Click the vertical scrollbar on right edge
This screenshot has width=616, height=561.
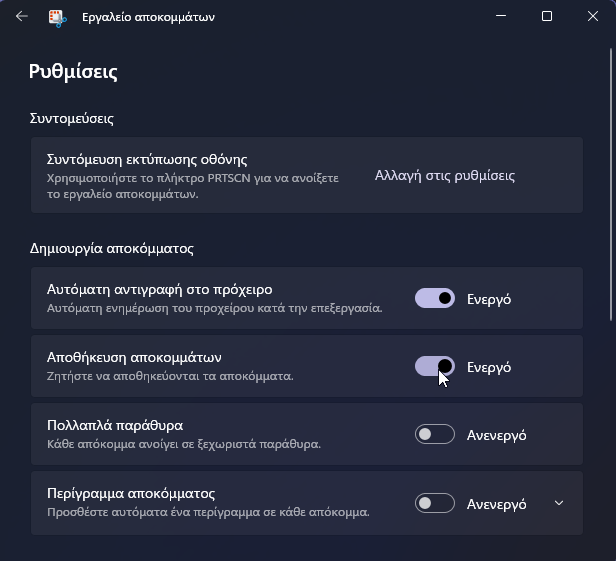(x=611, y=184)
